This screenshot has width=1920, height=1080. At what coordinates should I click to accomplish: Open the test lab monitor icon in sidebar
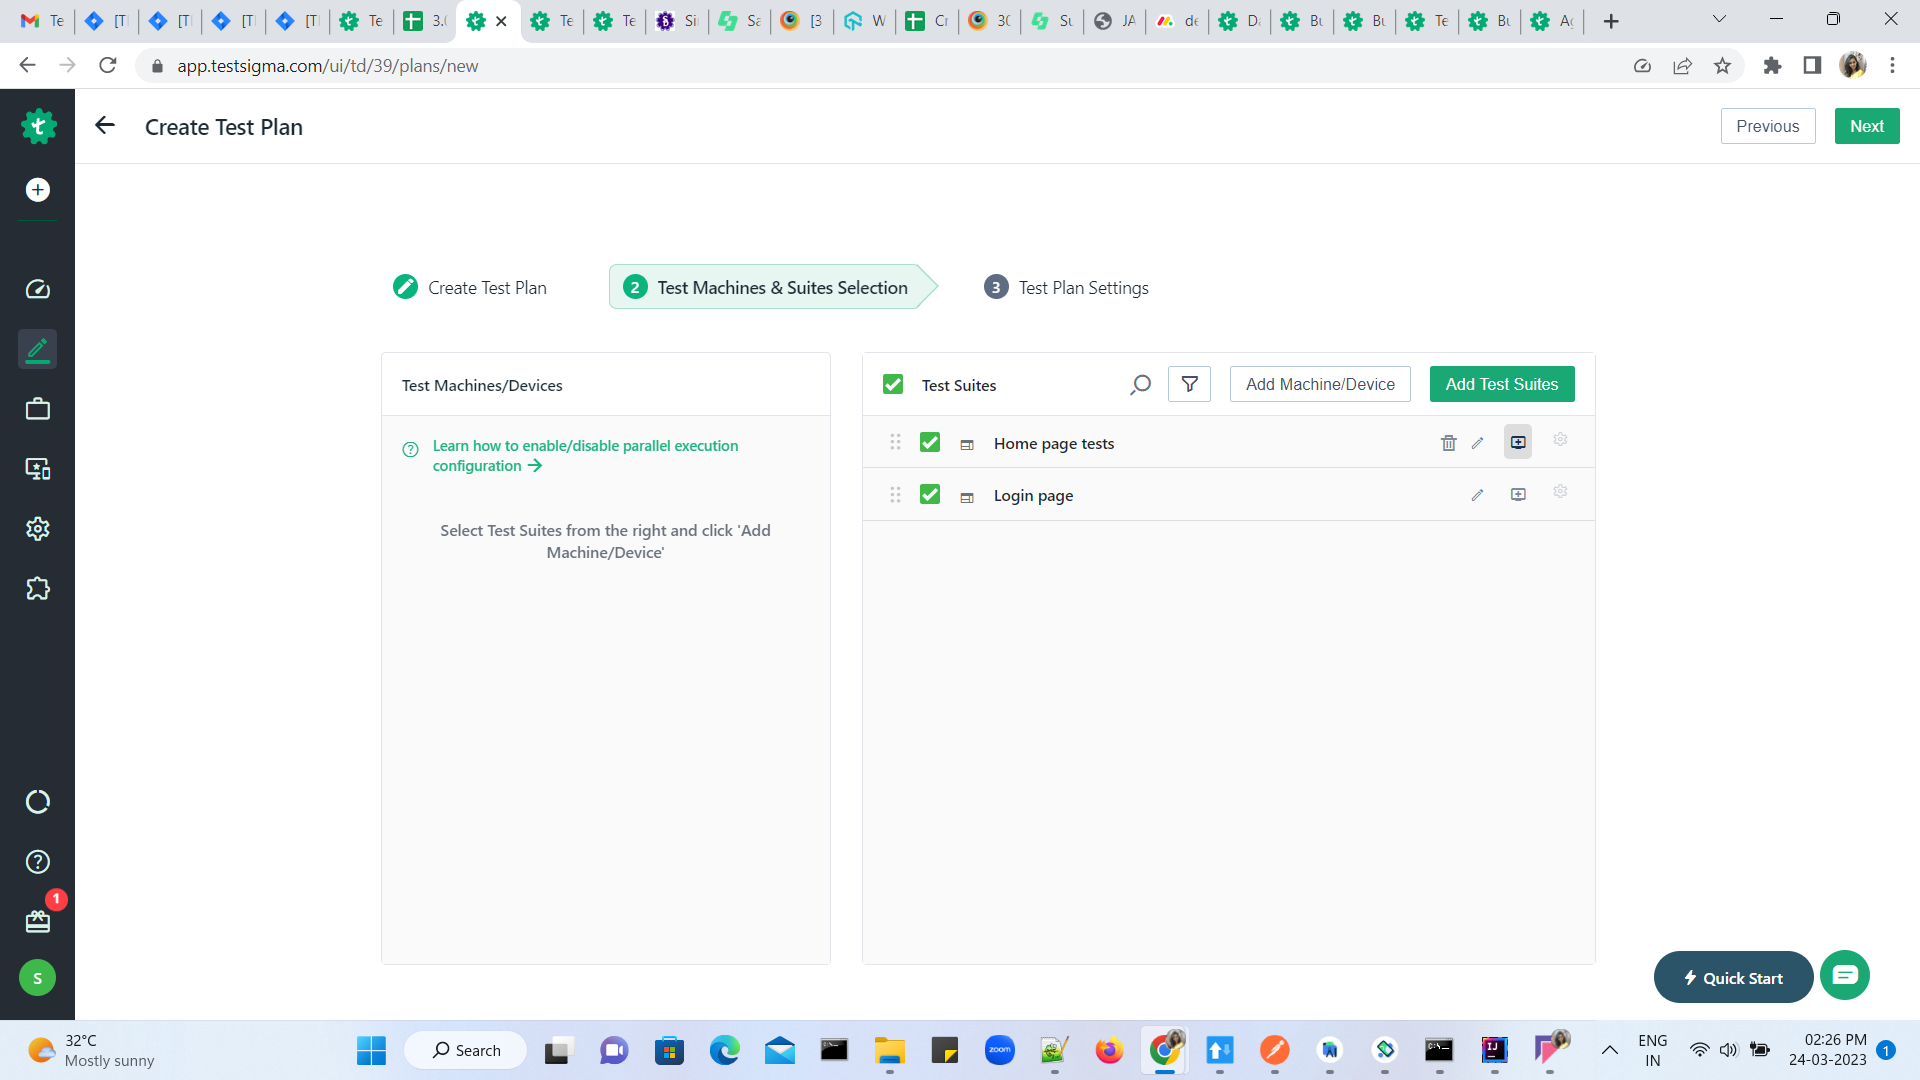38,469
